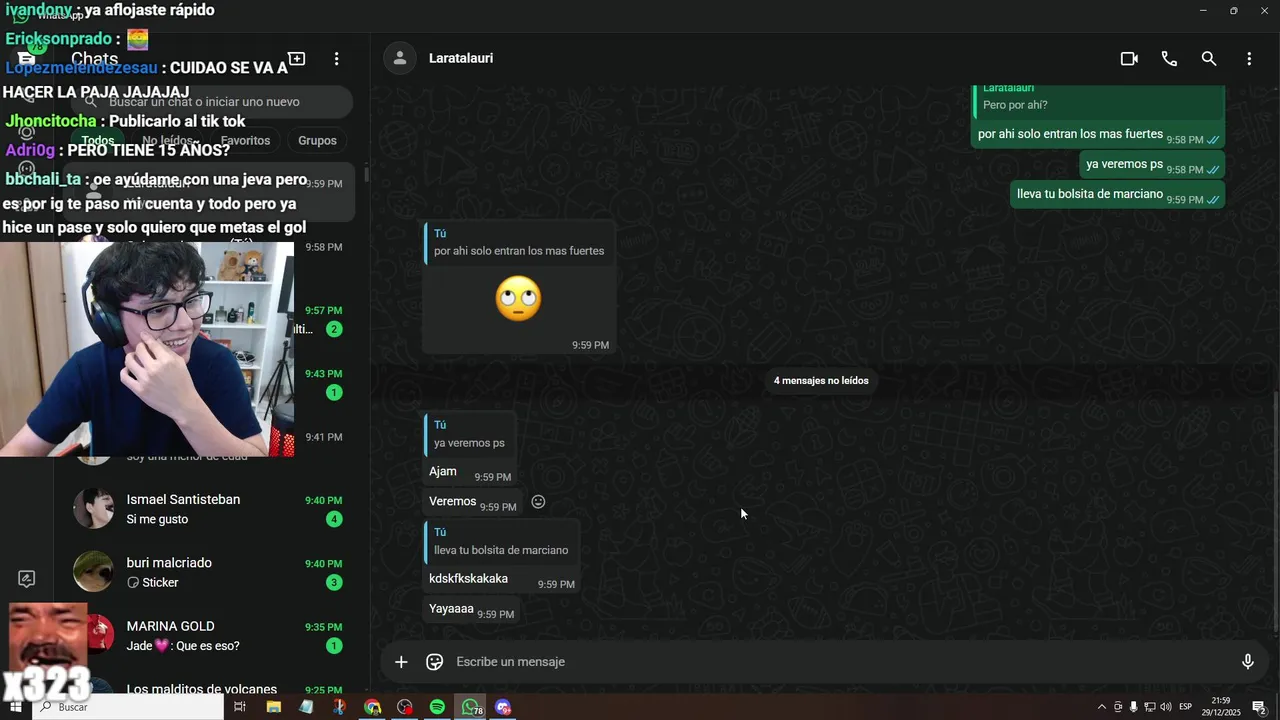Screen dimensions: 1280x720
Task: Switch to the Favoritos filter tab
Action: coord(245,141)
